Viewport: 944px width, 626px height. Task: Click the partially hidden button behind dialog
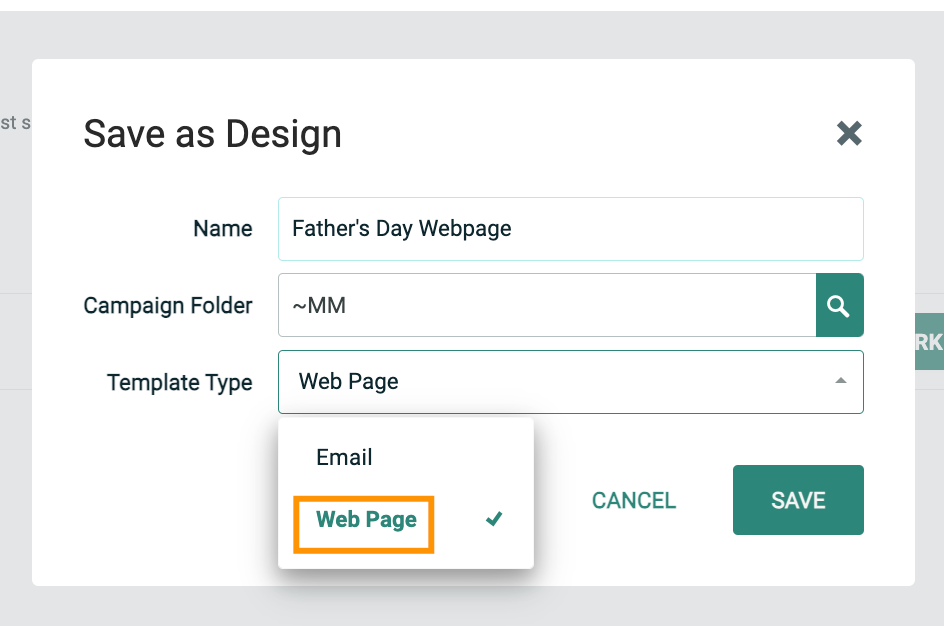coord(929,342)
